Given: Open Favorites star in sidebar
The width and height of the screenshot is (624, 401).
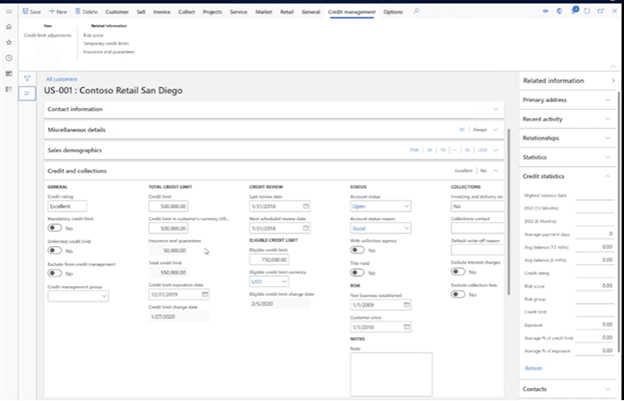Looking at the screenshot, I should point(9,42).
